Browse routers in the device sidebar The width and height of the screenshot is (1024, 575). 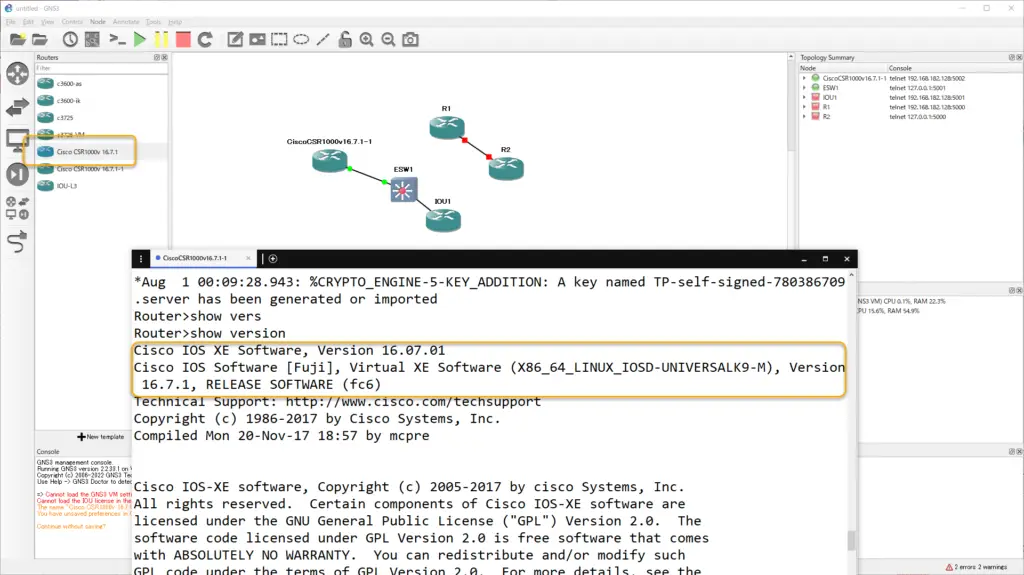tap(18, 74)
